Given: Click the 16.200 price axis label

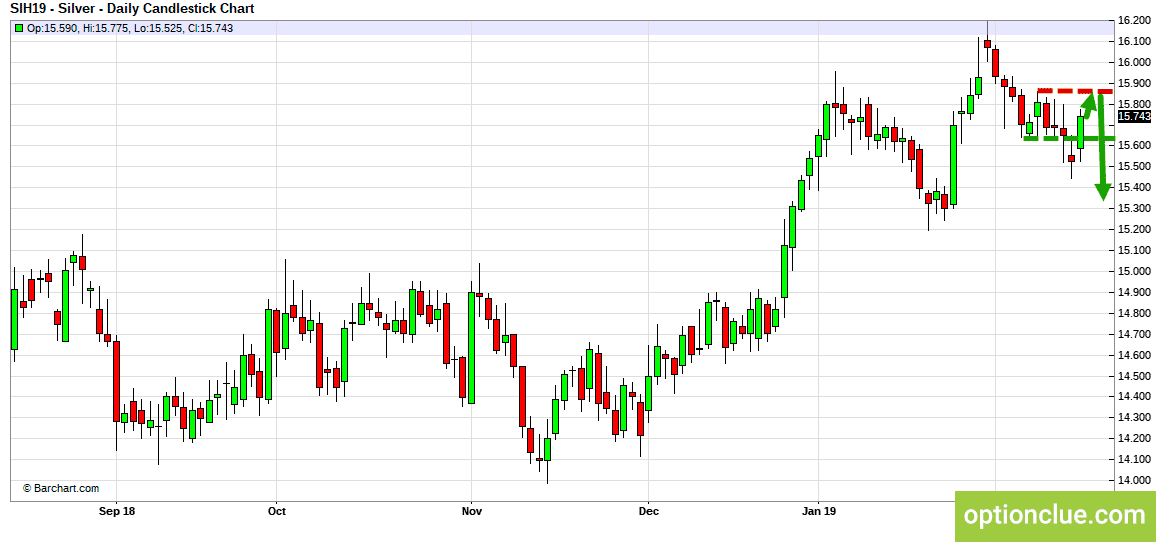Looking at the screenshot, I should pos(1135,21).
